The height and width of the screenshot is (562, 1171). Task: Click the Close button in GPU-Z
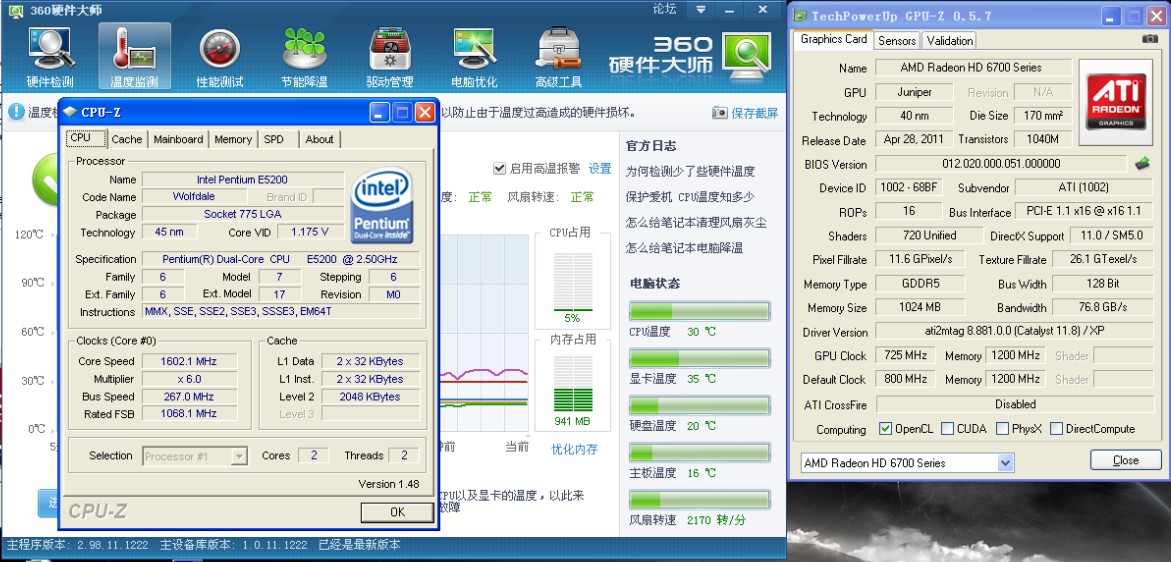point(1125,460)
